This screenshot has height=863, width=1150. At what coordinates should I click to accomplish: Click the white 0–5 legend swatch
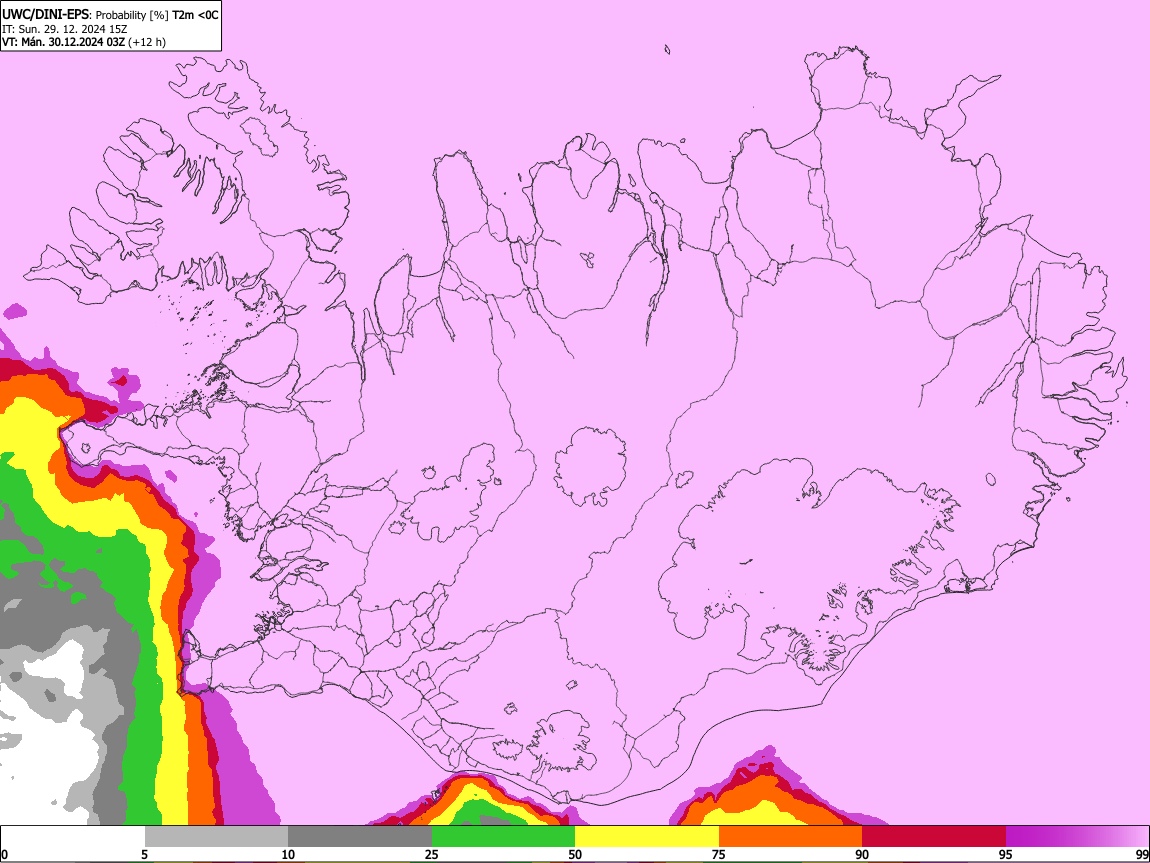click(x=73, y=836)
